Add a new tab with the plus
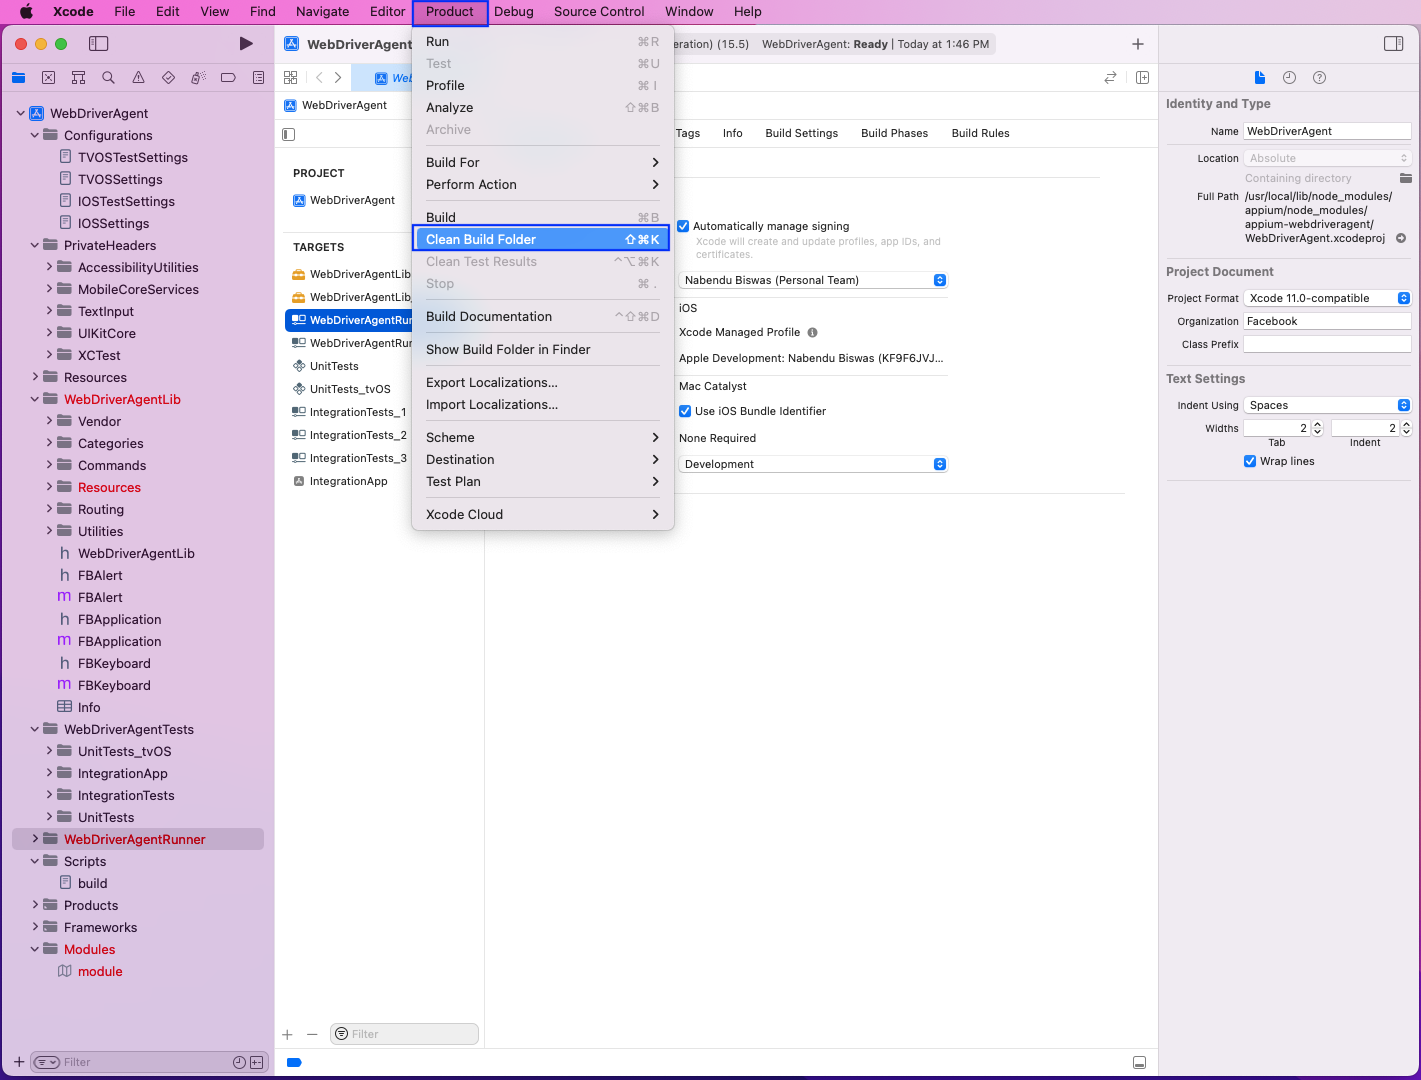1421x1080 pixels. pos(1137,44)
